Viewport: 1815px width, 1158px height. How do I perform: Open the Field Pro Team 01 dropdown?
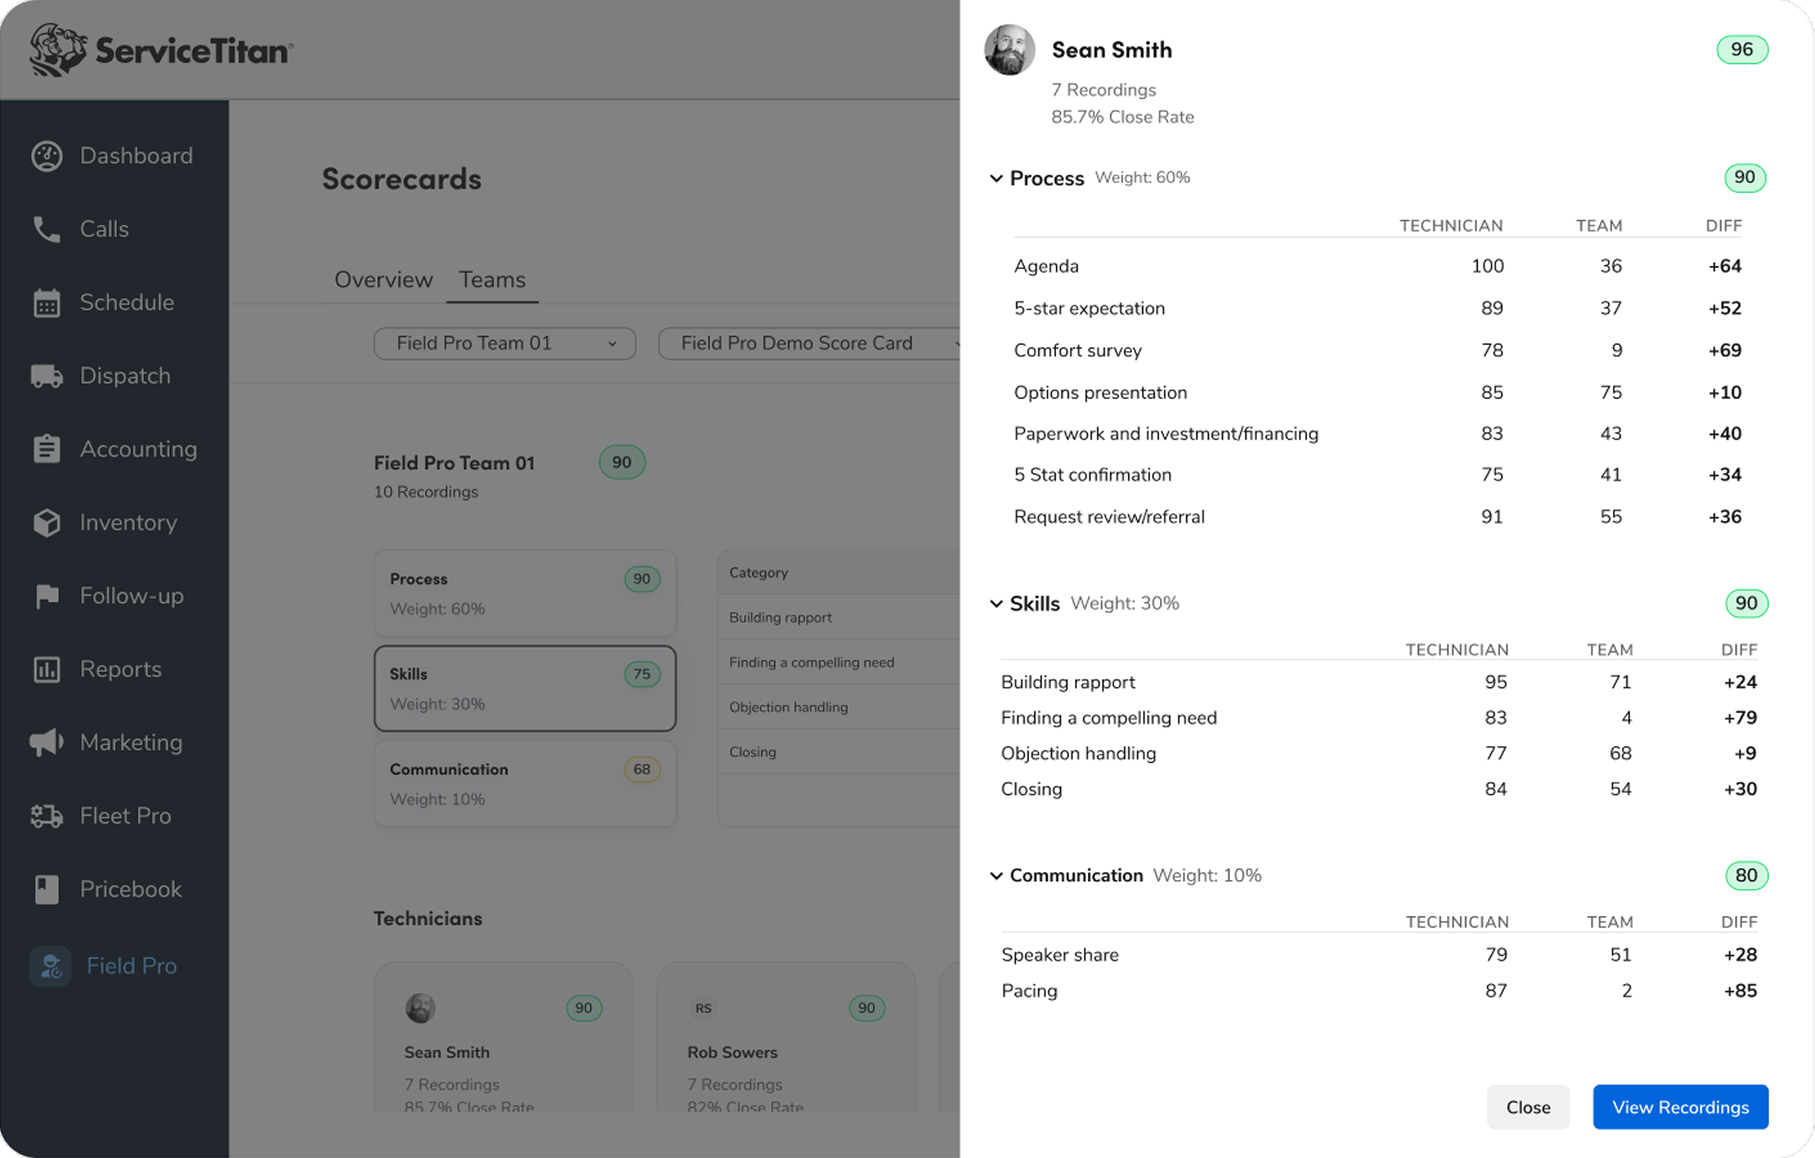coord(504,343)
